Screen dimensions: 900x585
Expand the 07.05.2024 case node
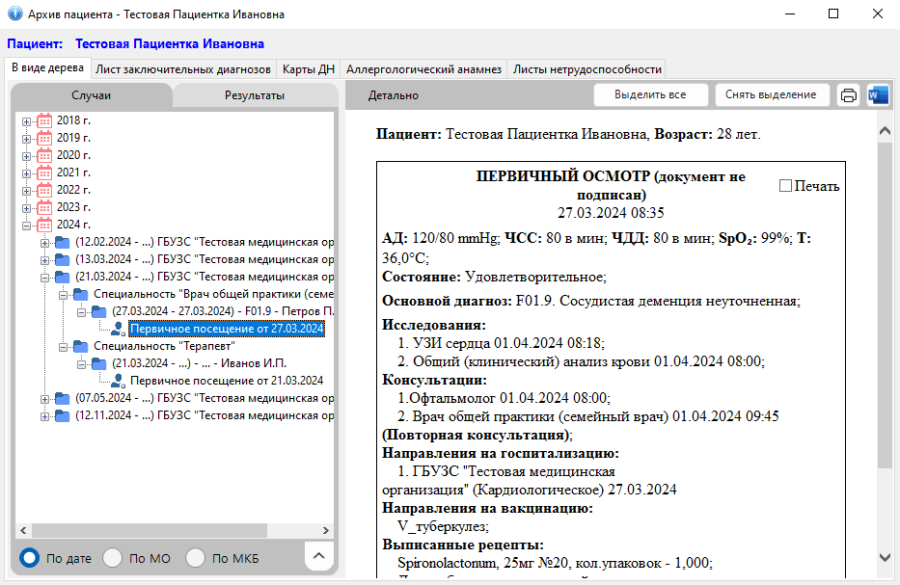click(x=45, y=398)
